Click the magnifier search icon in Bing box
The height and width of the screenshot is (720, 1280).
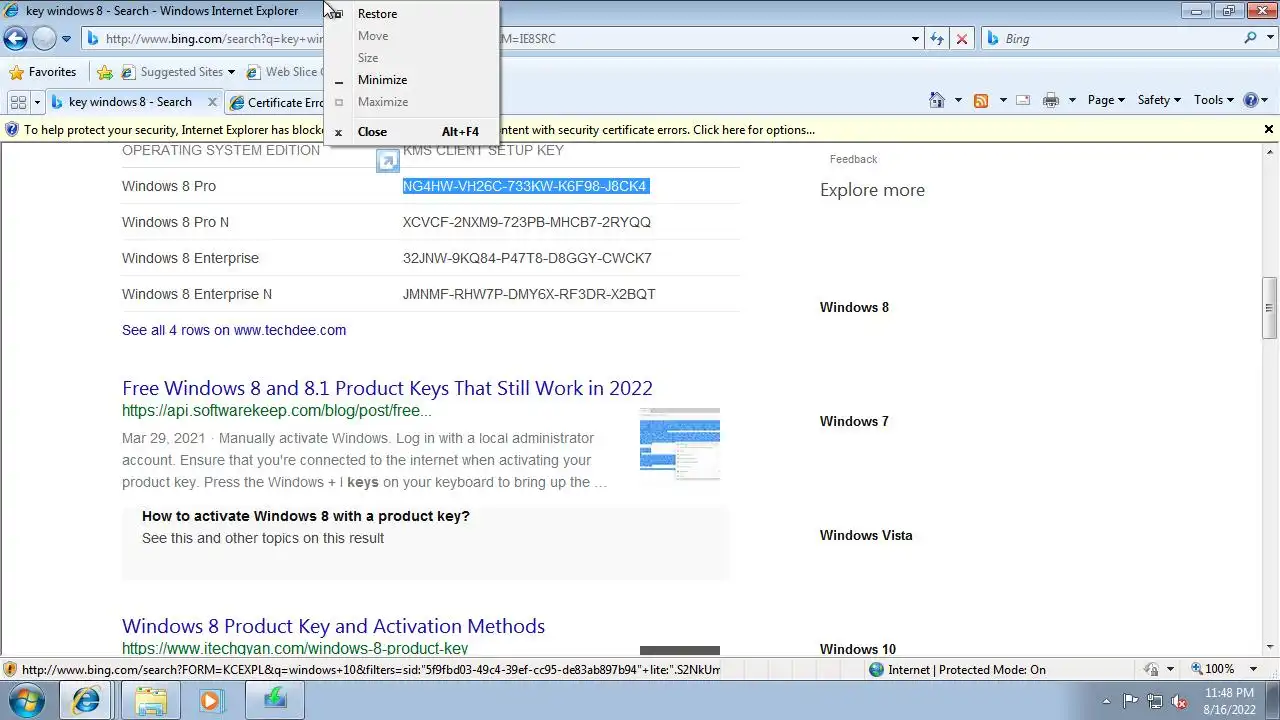pyautogui.click(x=1251, y=38)
